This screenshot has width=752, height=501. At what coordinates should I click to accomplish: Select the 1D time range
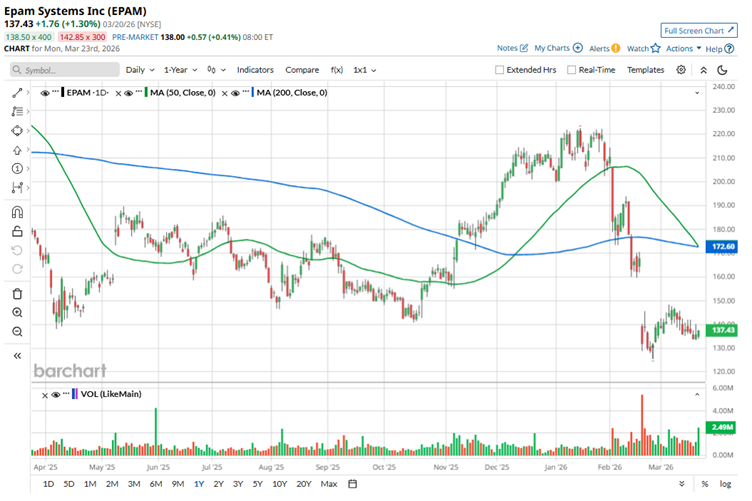pos(48,484)
